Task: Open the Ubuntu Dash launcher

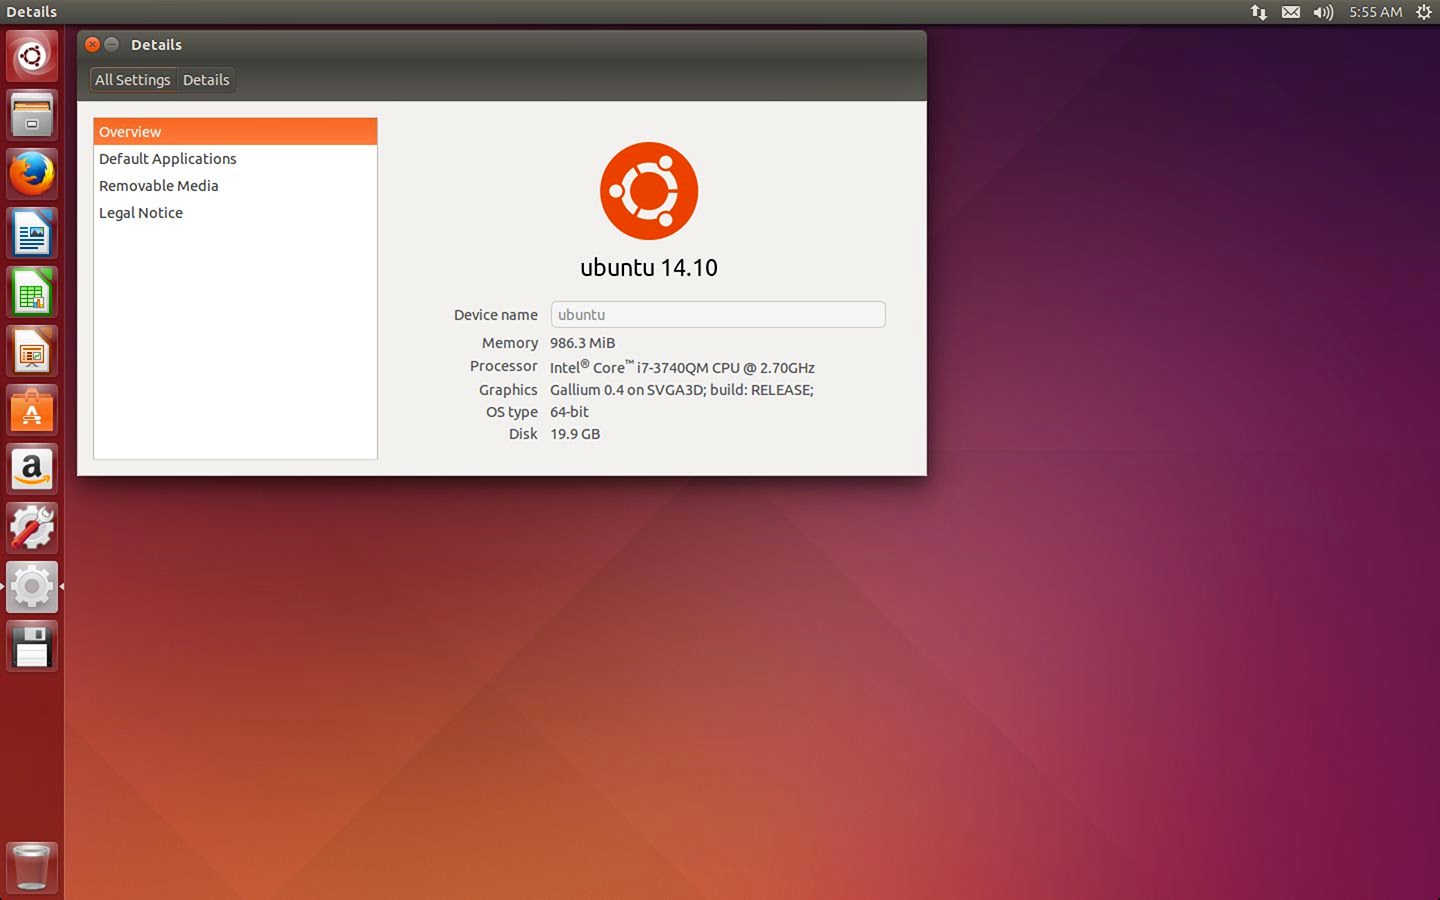Action: 32,56
